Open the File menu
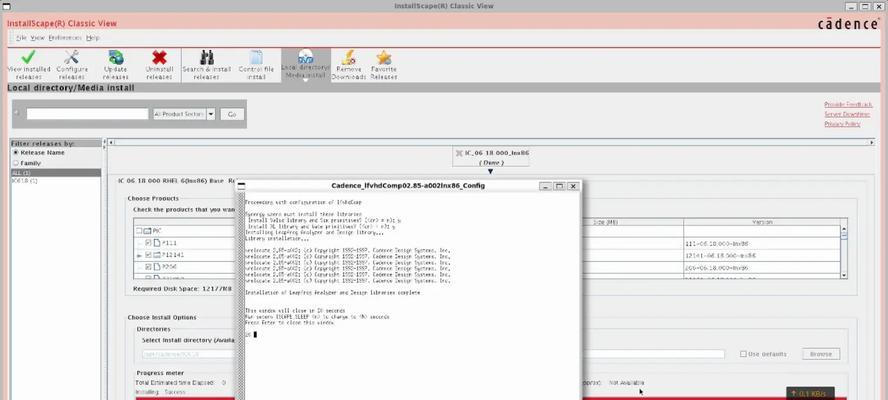Viewport: 888px width, 400px height. (22, 38)
